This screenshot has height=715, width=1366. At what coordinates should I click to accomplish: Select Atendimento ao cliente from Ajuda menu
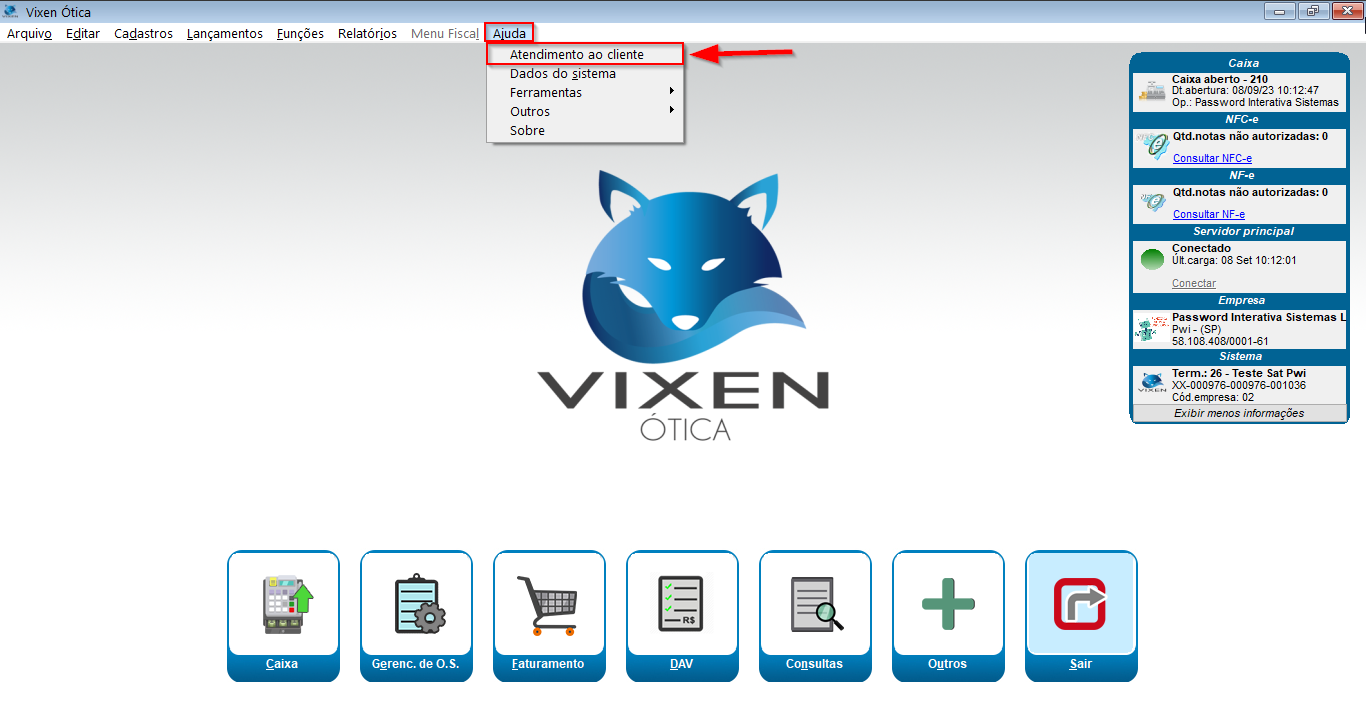[585, 54]
